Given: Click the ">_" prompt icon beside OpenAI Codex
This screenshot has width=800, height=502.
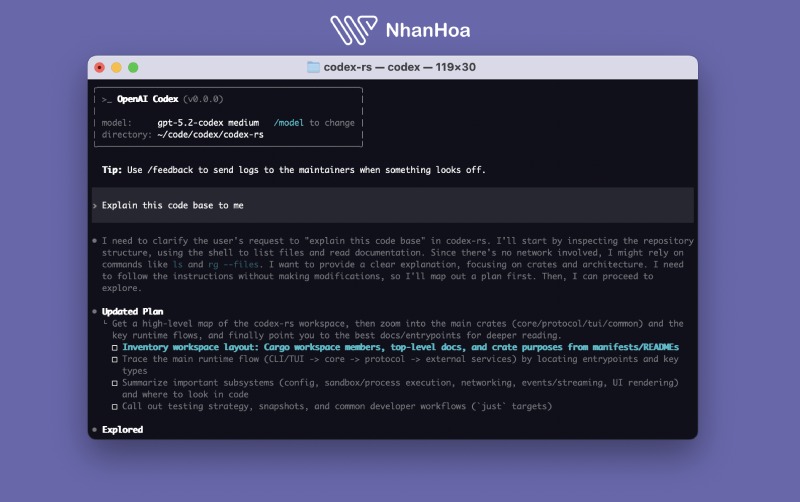Looking at the screenshot, I should [106, 99].
